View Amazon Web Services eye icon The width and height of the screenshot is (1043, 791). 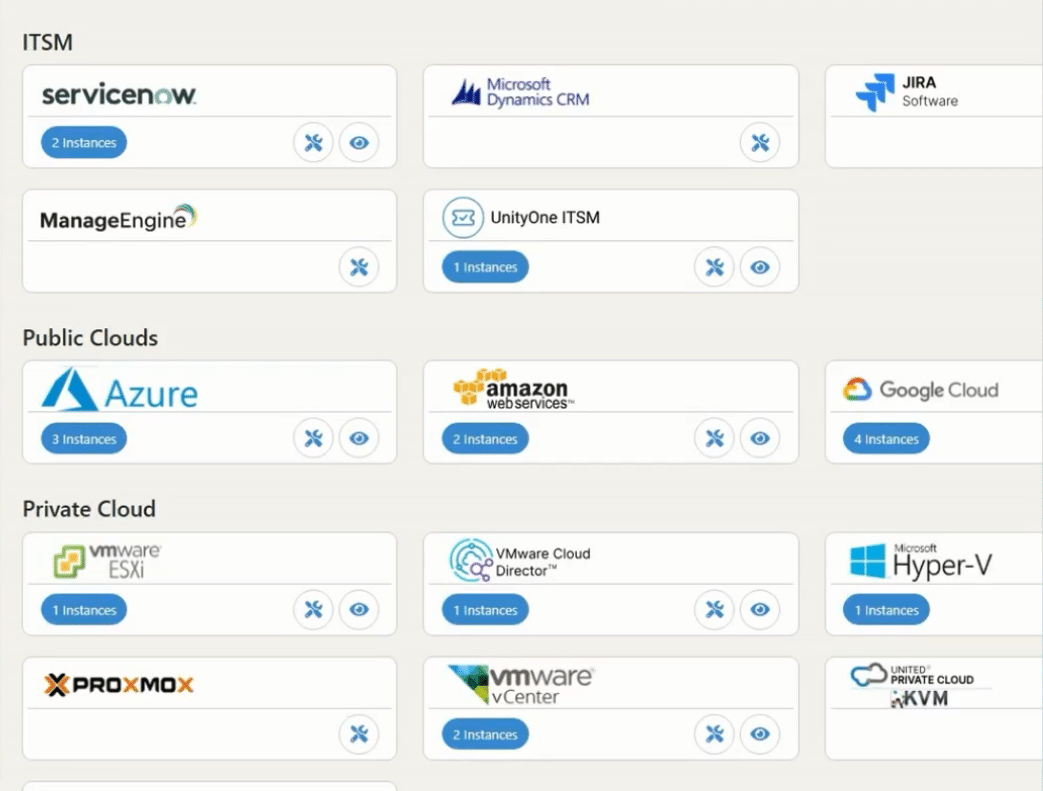[x=760, y=438]
